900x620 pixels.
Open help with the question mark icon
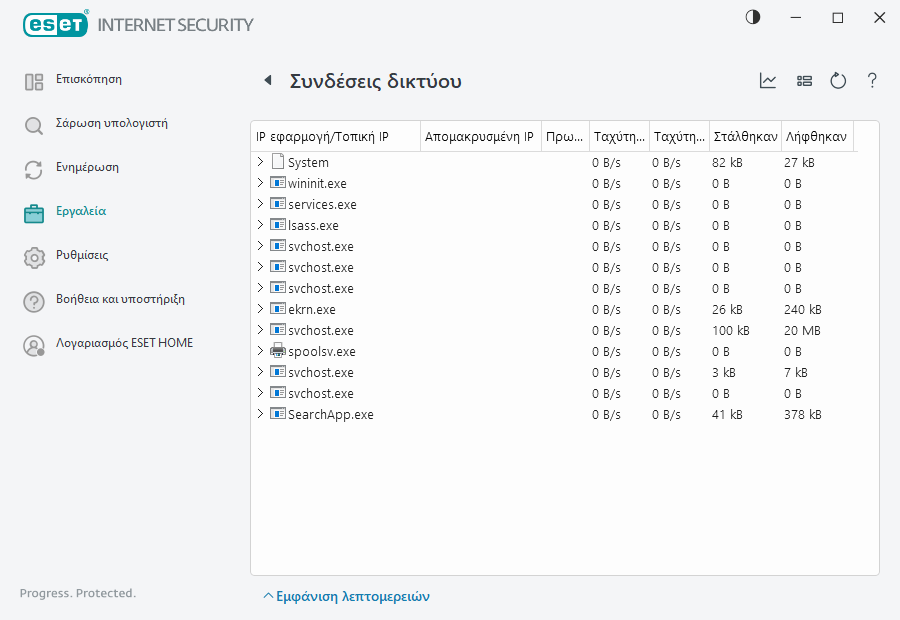[x=872, y=81]
